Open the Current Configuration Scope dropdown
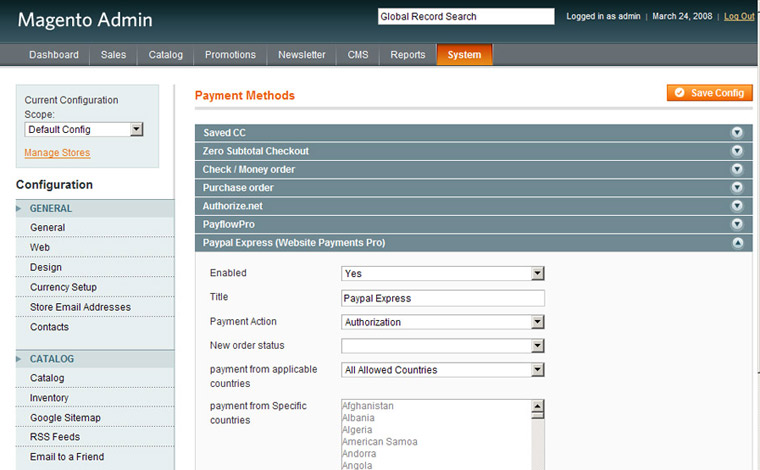Screen dimensions: 760x470 (84, 129)
